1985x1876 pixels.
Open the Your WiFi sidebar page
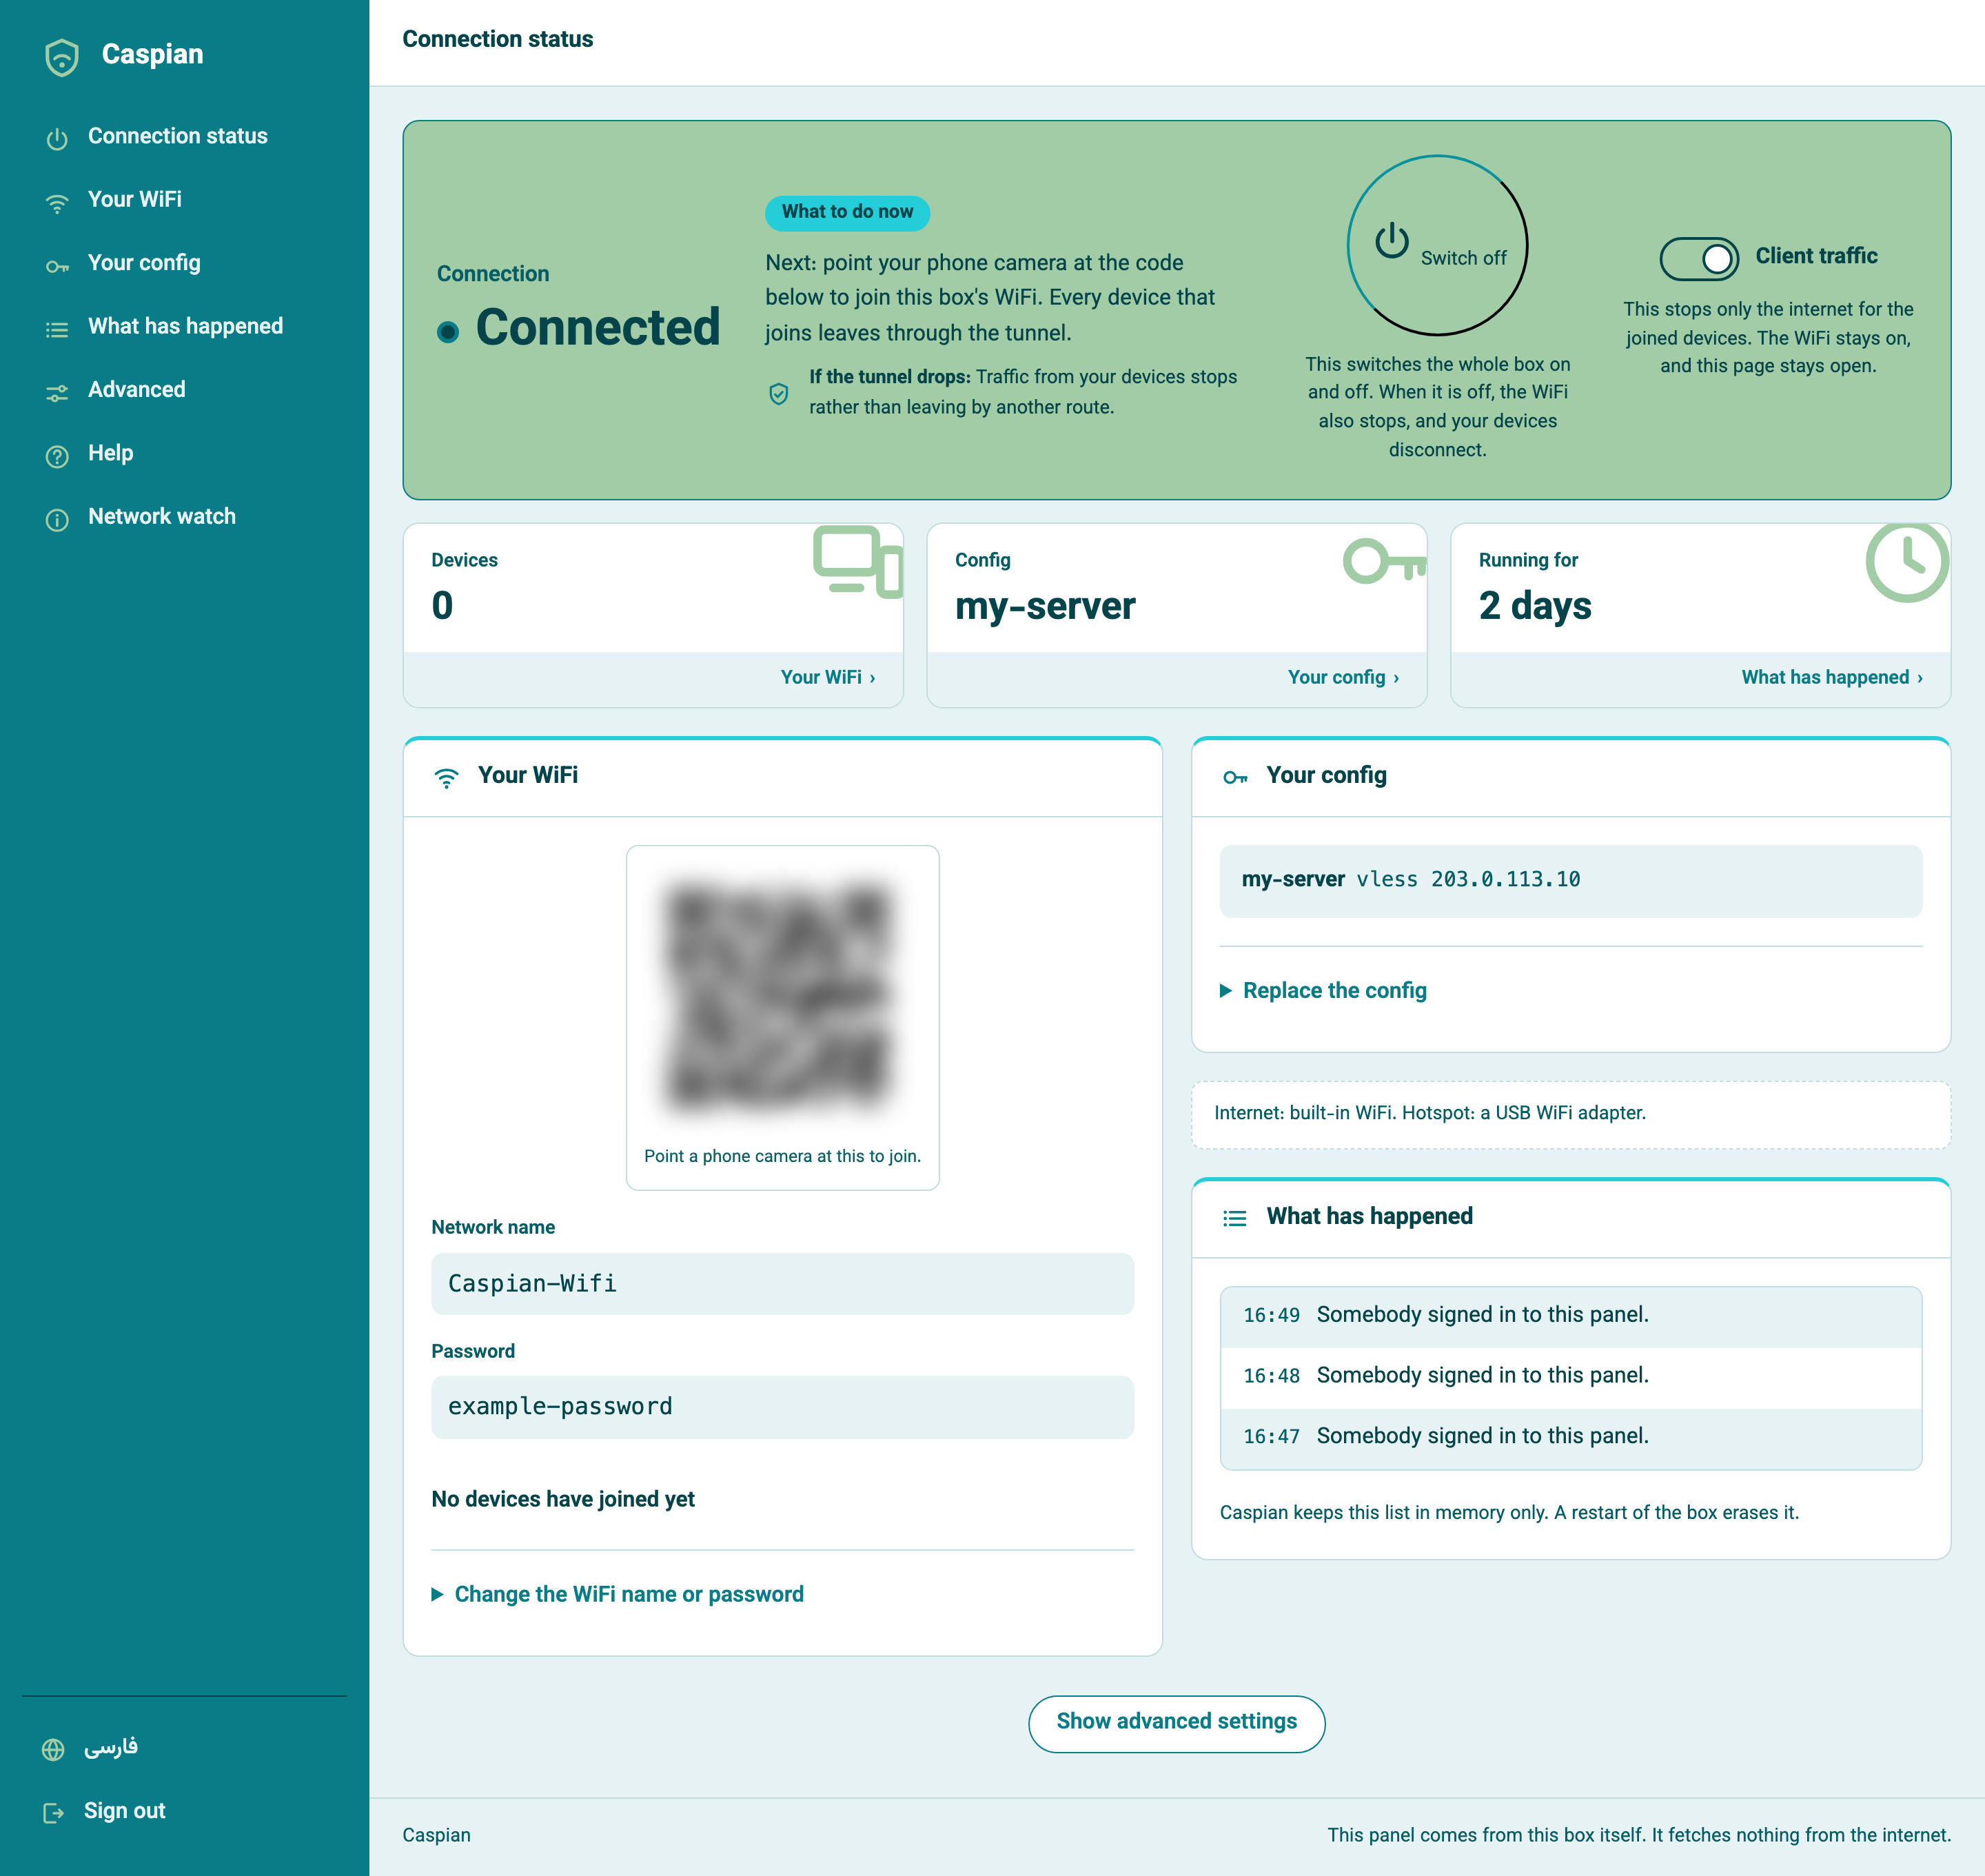coord(135,200)
